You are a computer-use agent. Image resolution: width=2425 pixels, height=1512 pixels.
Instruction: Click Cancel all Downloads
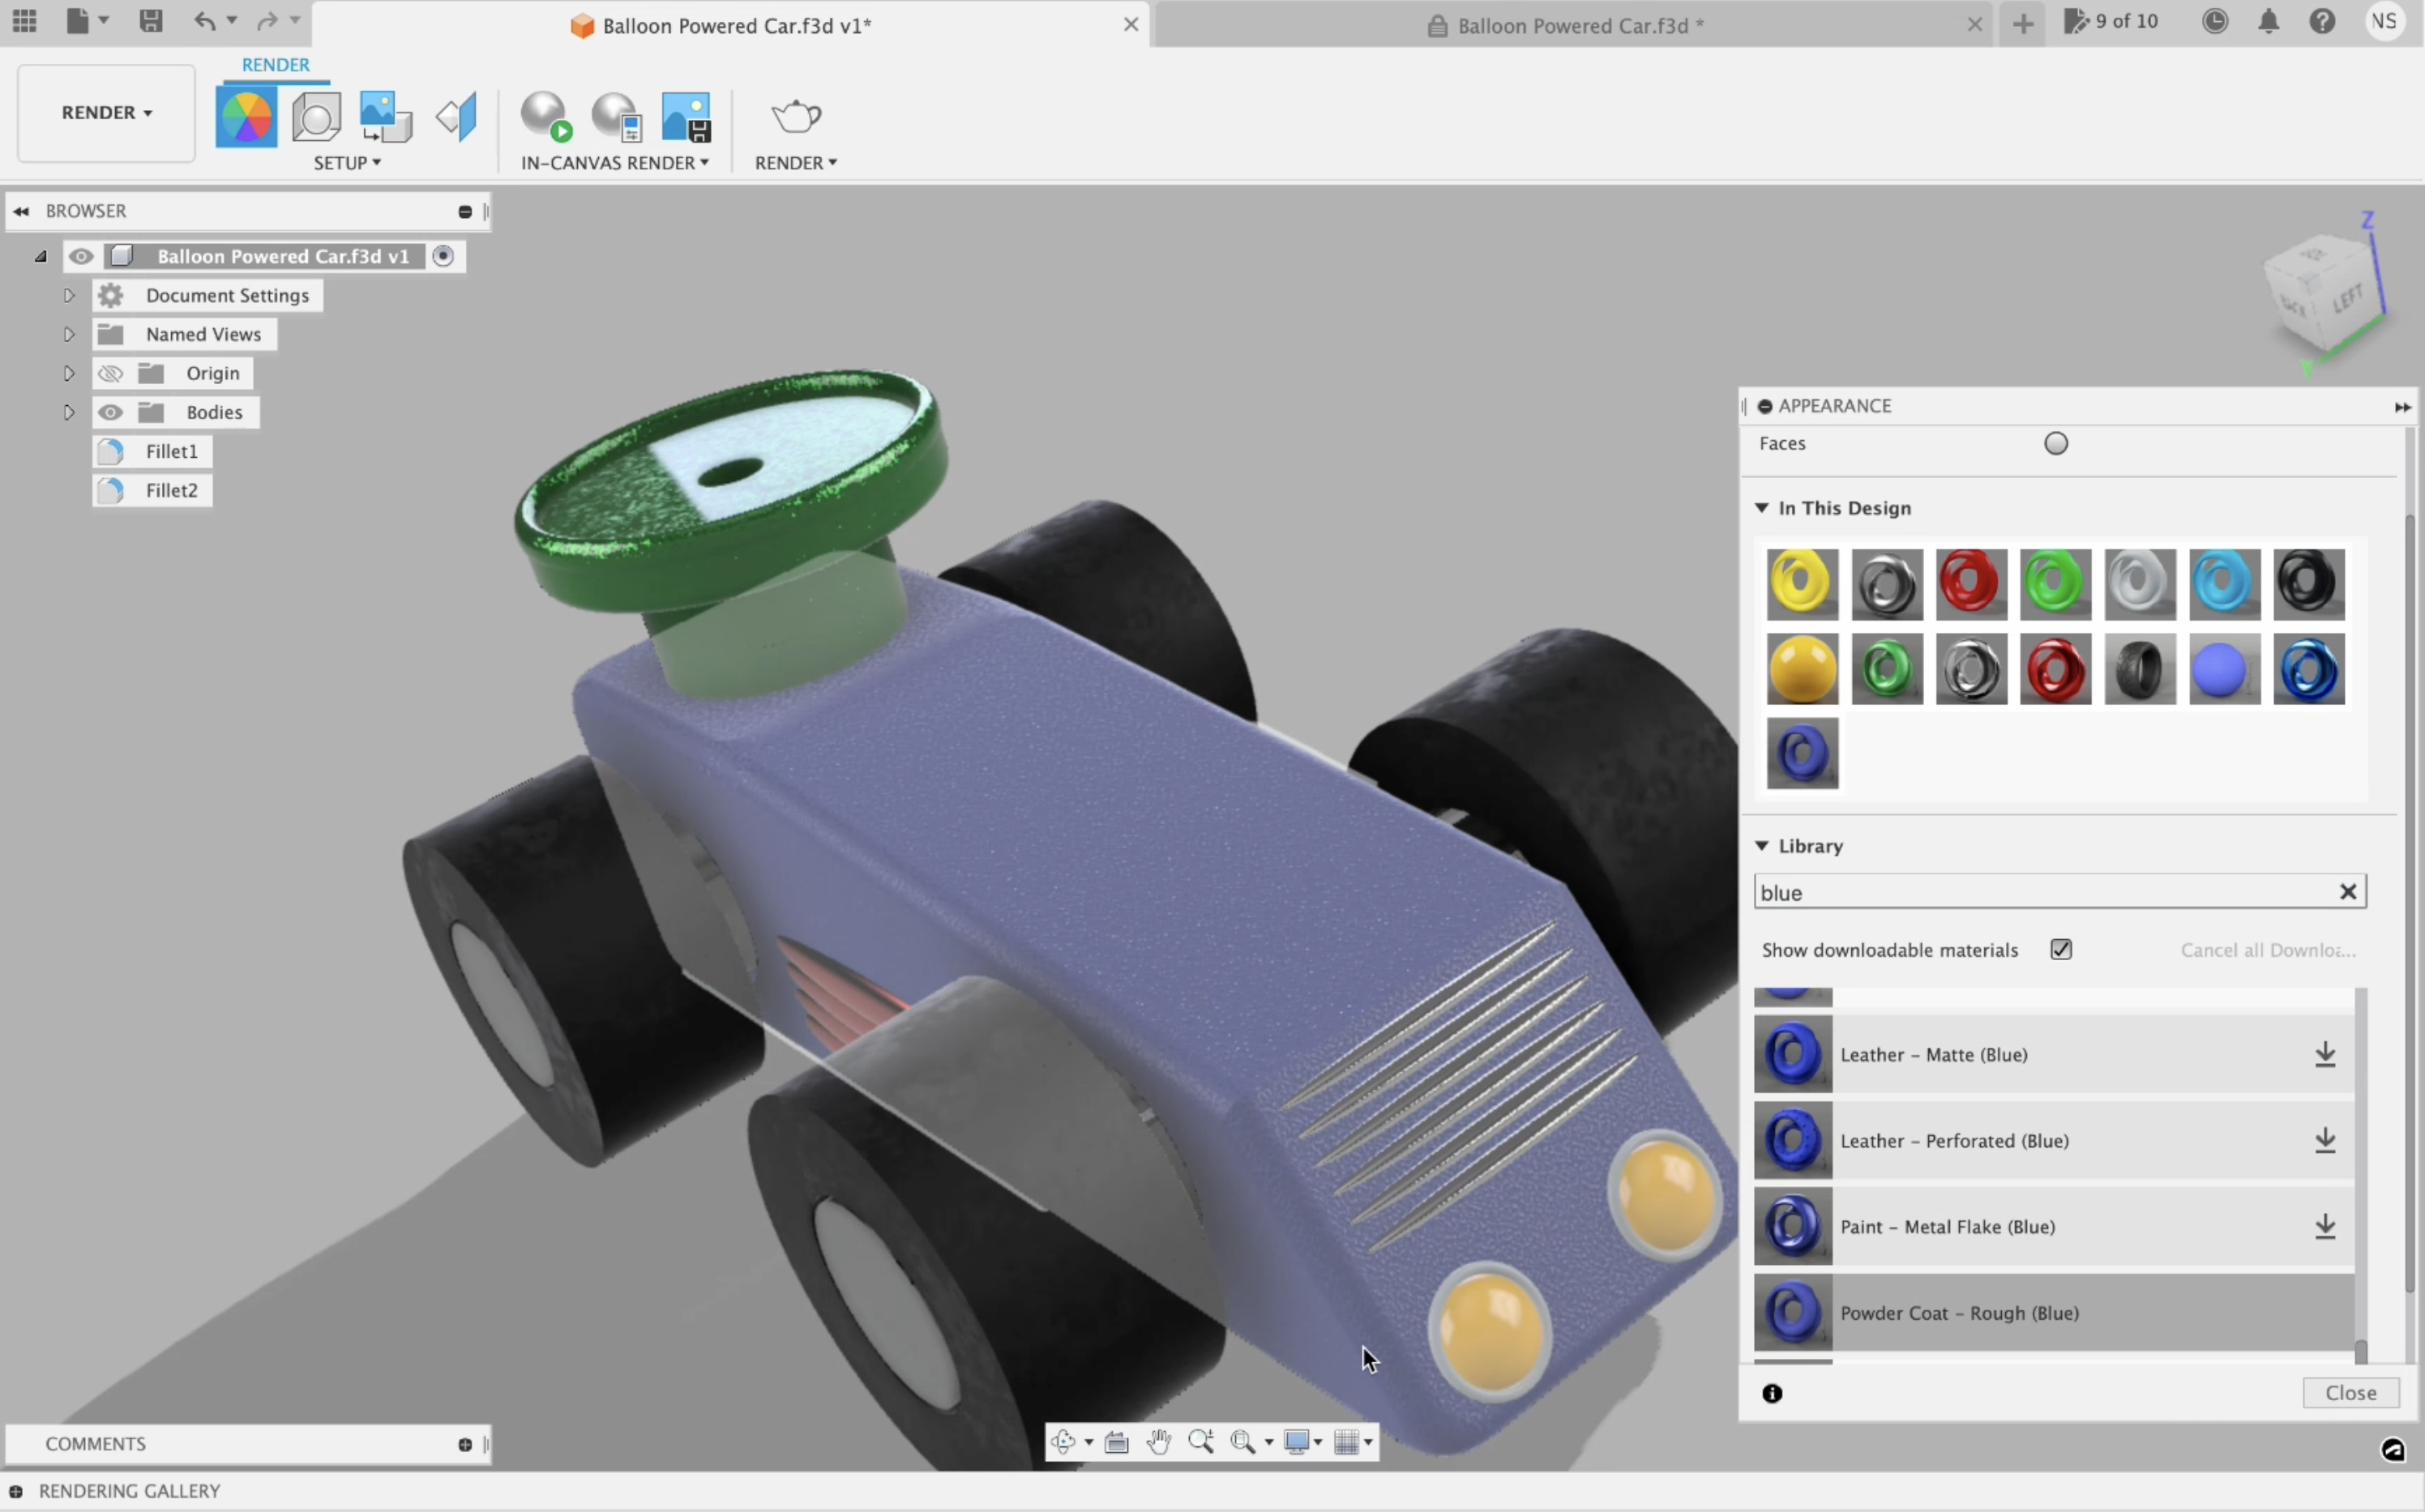coord(2266,949)
